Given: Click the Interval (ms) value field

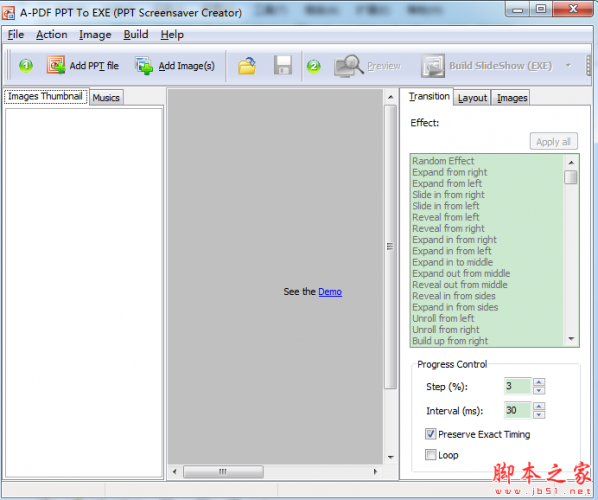Looking at the screenshot, I should (518, 410).
